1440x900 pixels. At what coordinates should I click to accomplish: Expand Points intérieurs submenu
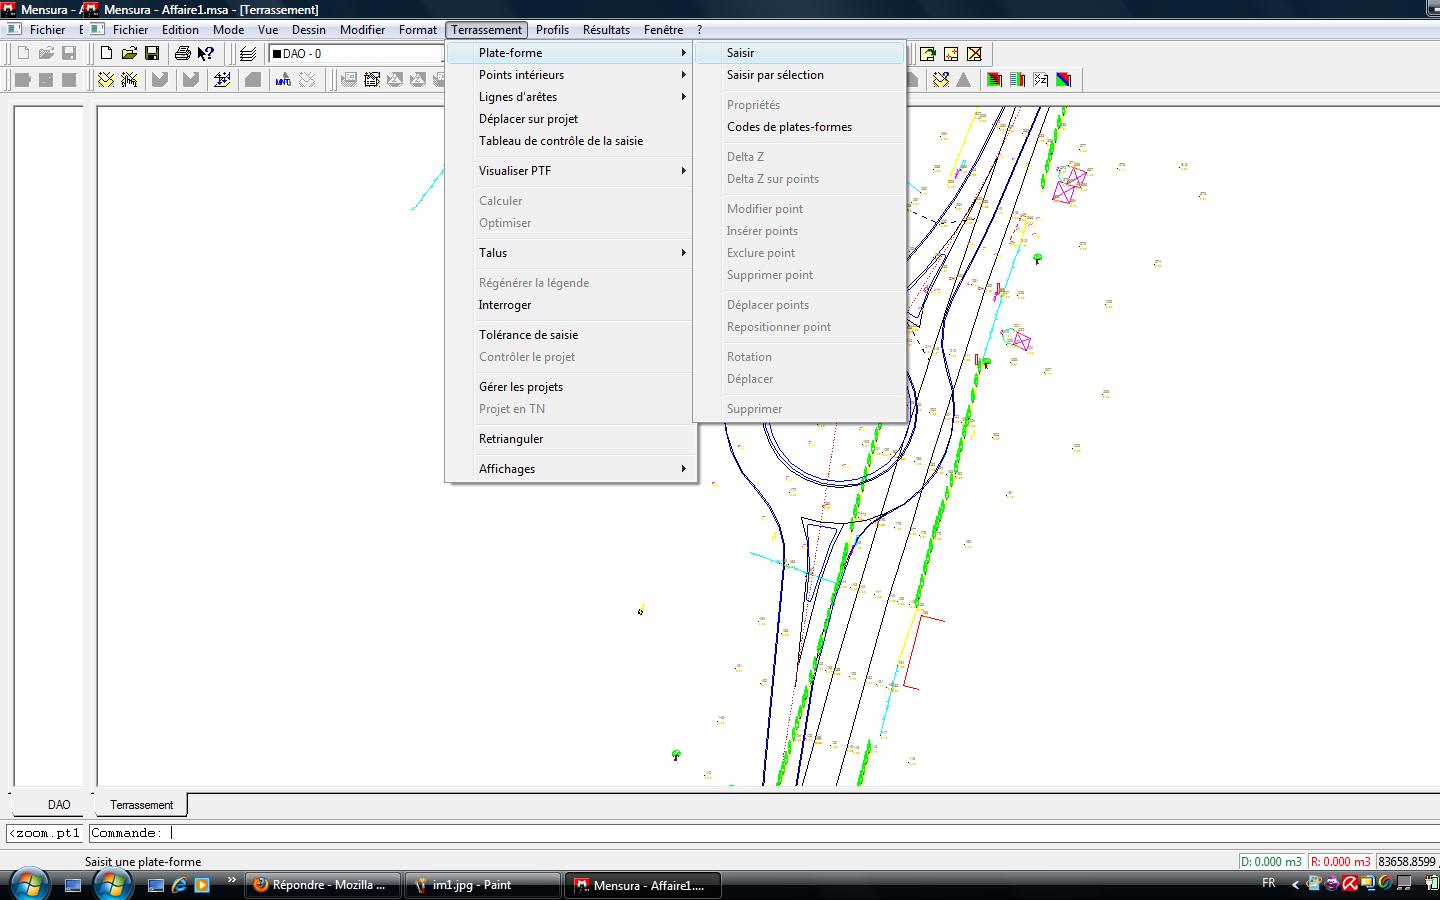tap(572, 75)
